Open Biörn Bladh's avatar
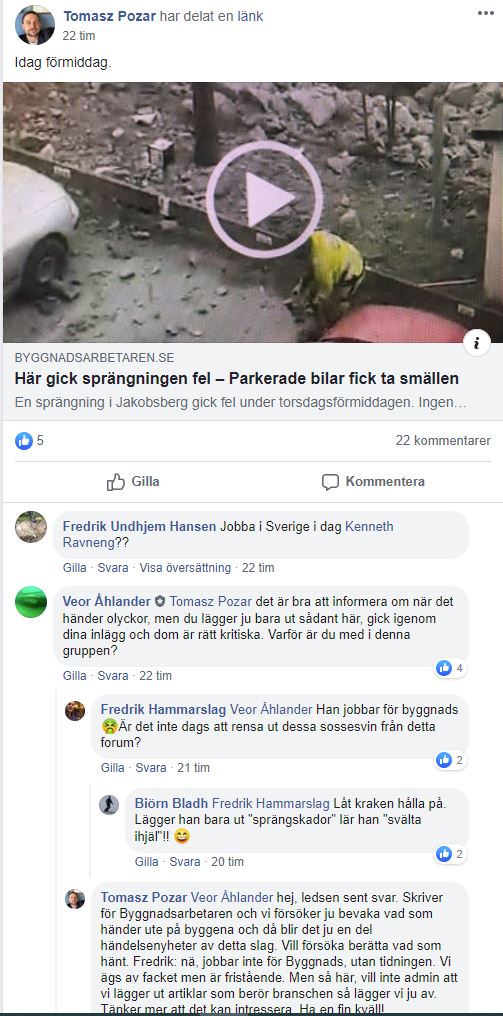Viewport: 503px width, 1016px height. [x=109, y=805]
